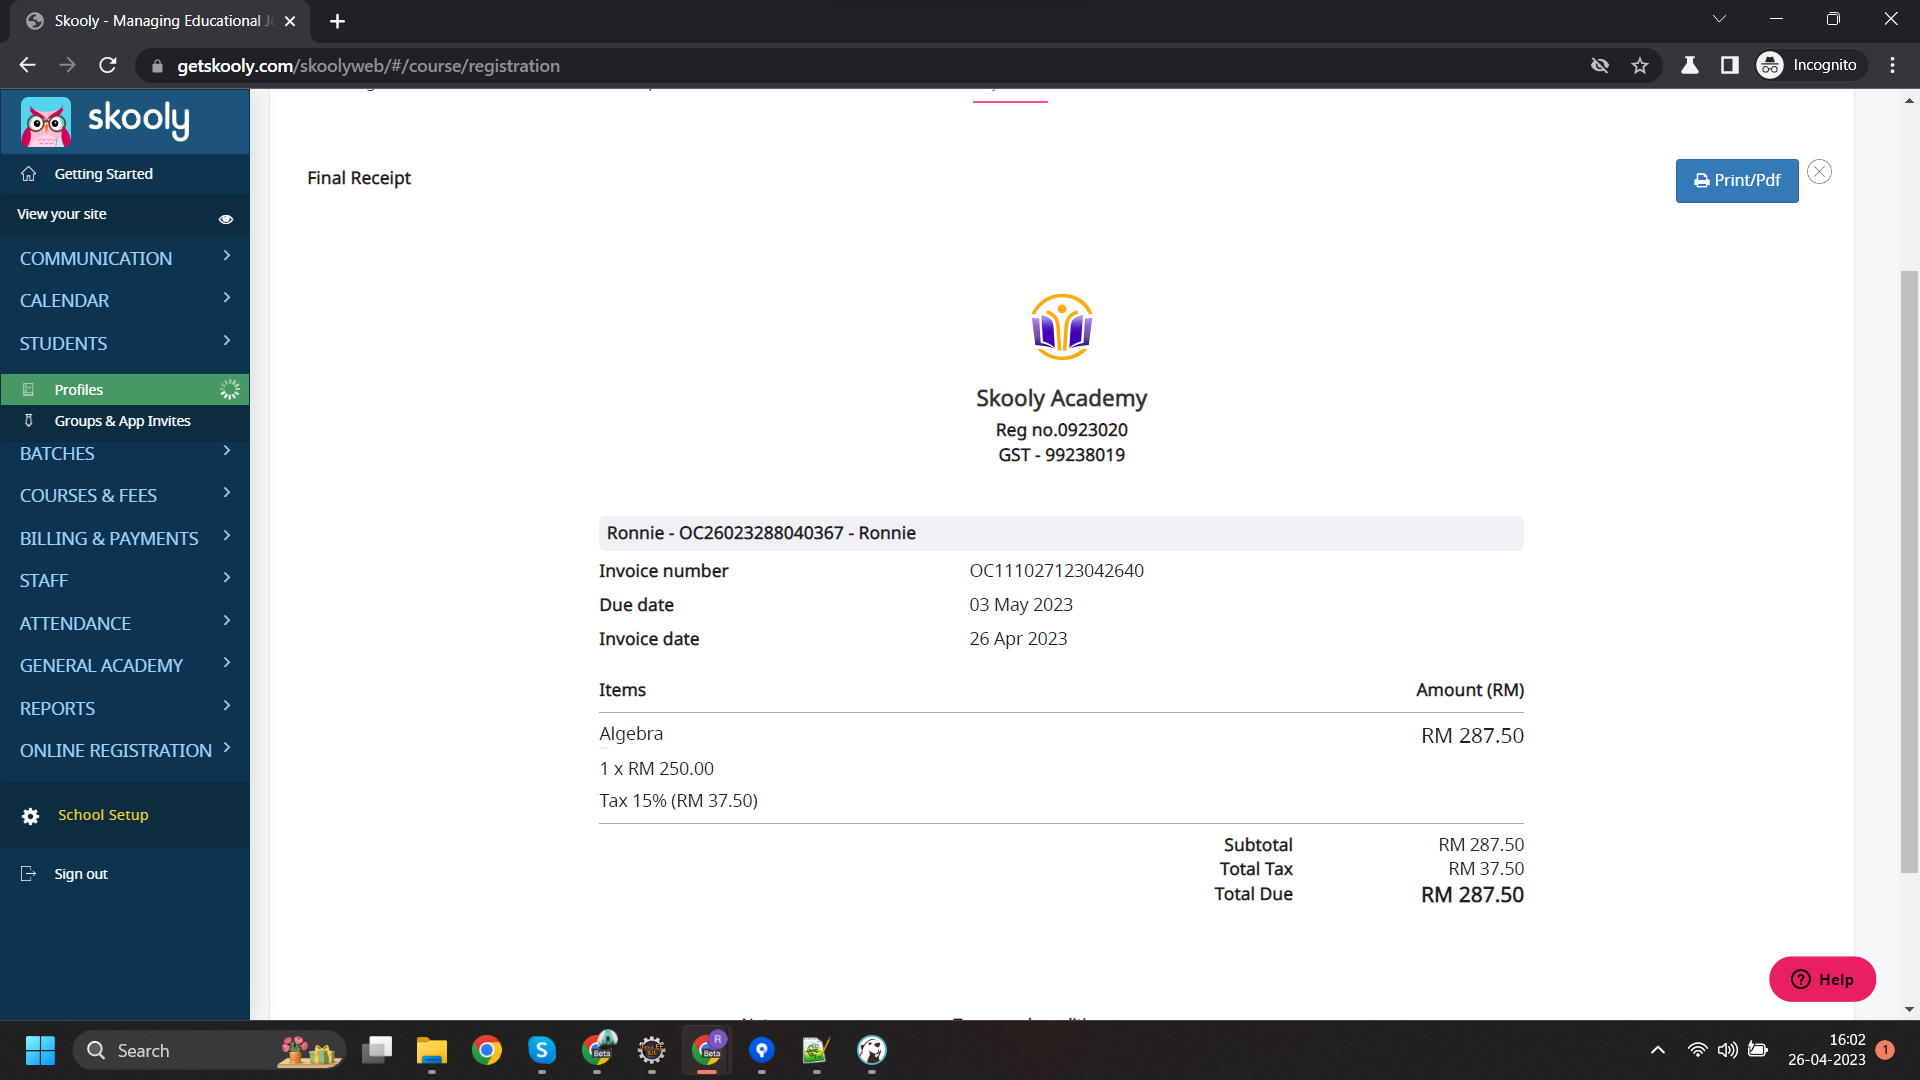Click the browser address bar

click(860, 65)
